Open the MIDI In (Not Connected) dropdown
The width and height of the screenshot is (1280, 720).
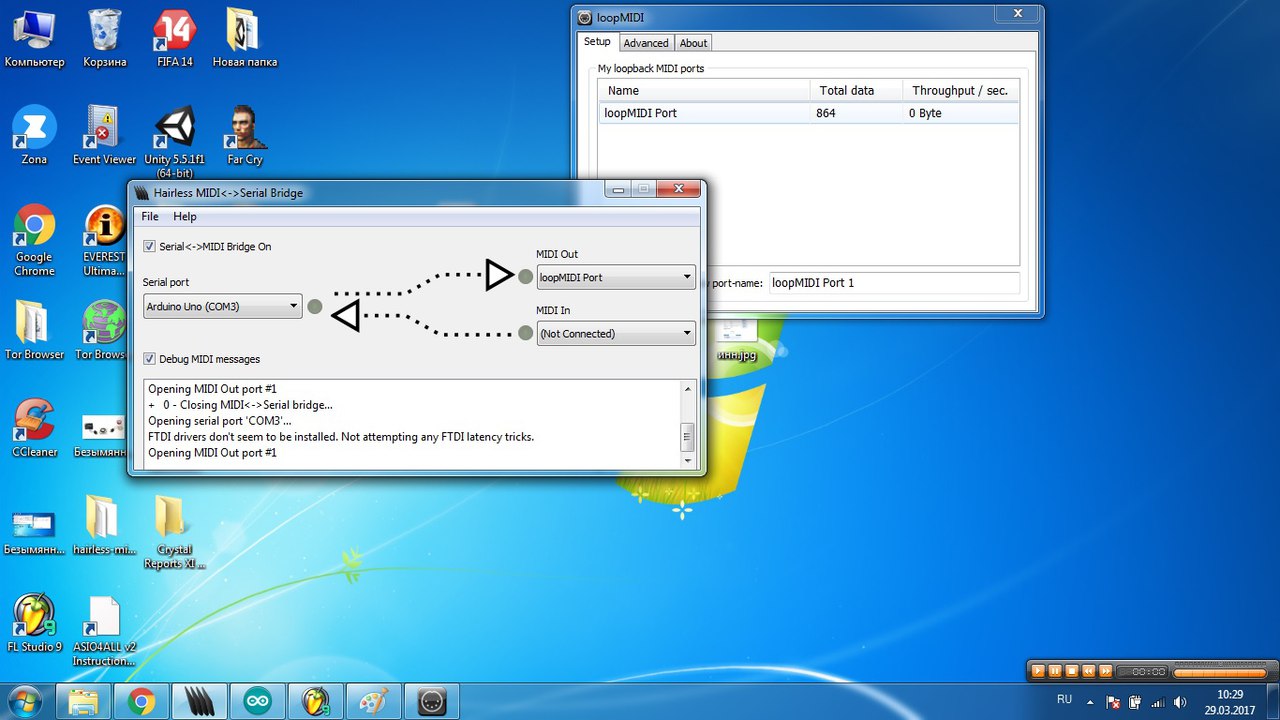click(616, 333)
